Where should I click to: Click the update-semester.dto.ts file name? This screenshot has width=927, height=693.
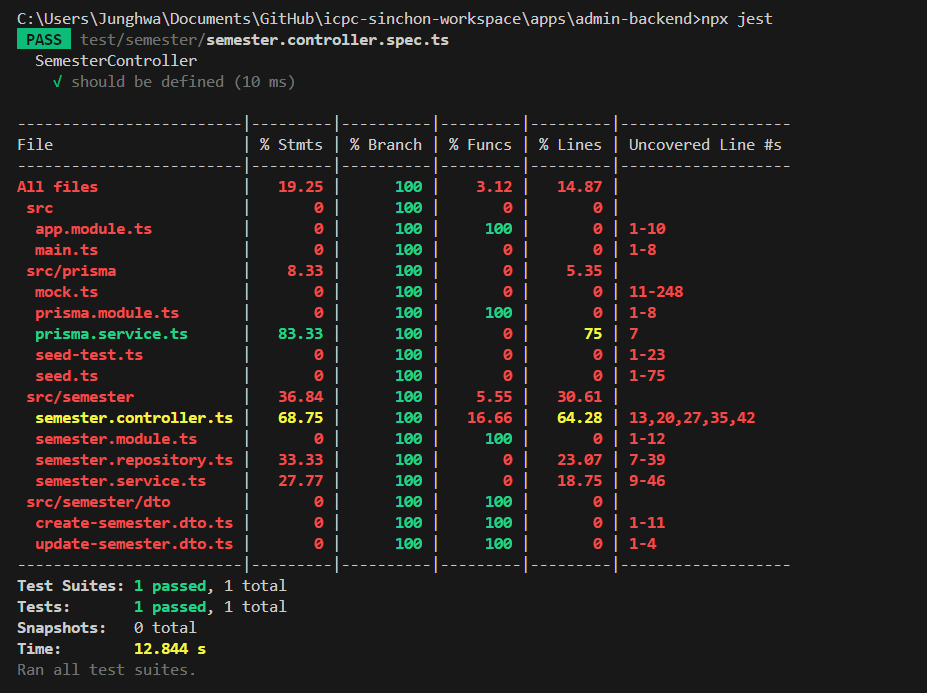point(134,544)
